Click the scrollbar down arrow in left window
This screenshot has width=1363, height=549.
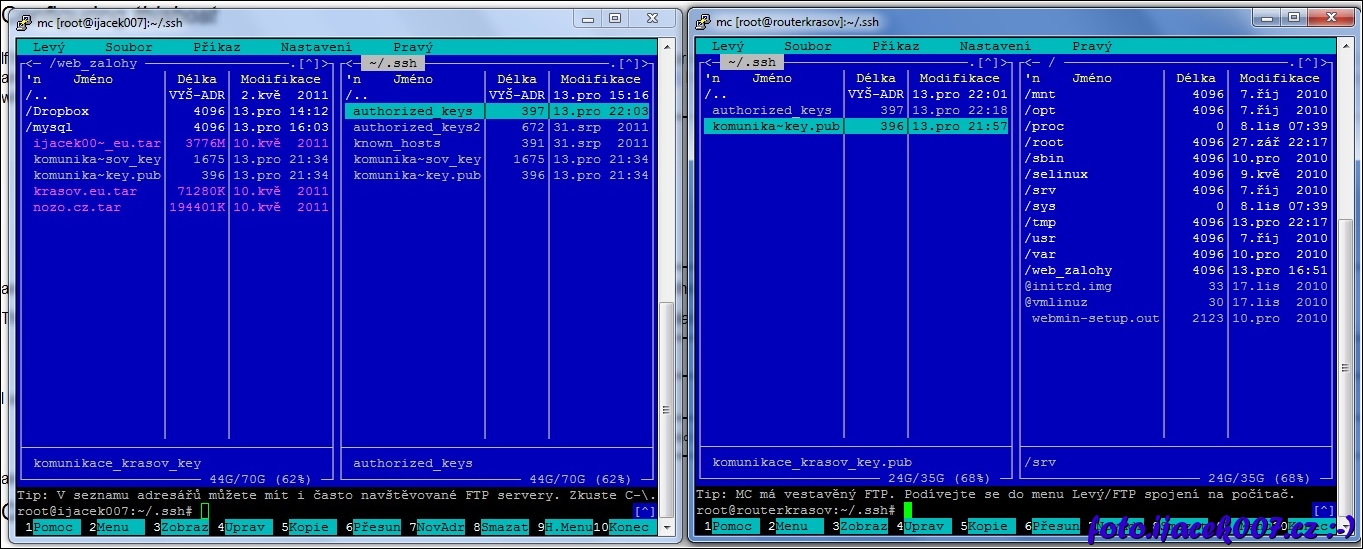click(x=667, y=527)
